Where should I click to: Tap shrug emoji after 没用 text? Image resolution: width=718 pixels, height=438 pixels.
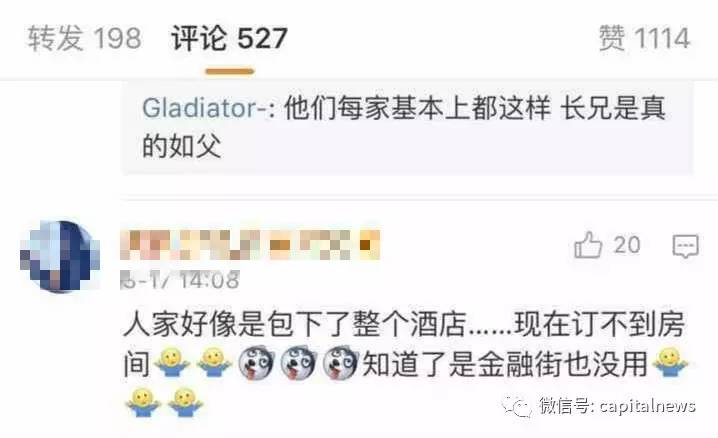click(670, 362)
